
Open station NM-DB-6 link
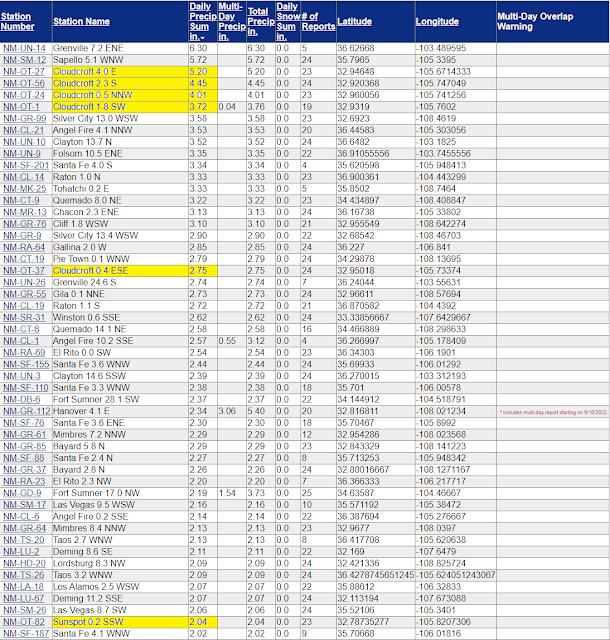[22, 399]
